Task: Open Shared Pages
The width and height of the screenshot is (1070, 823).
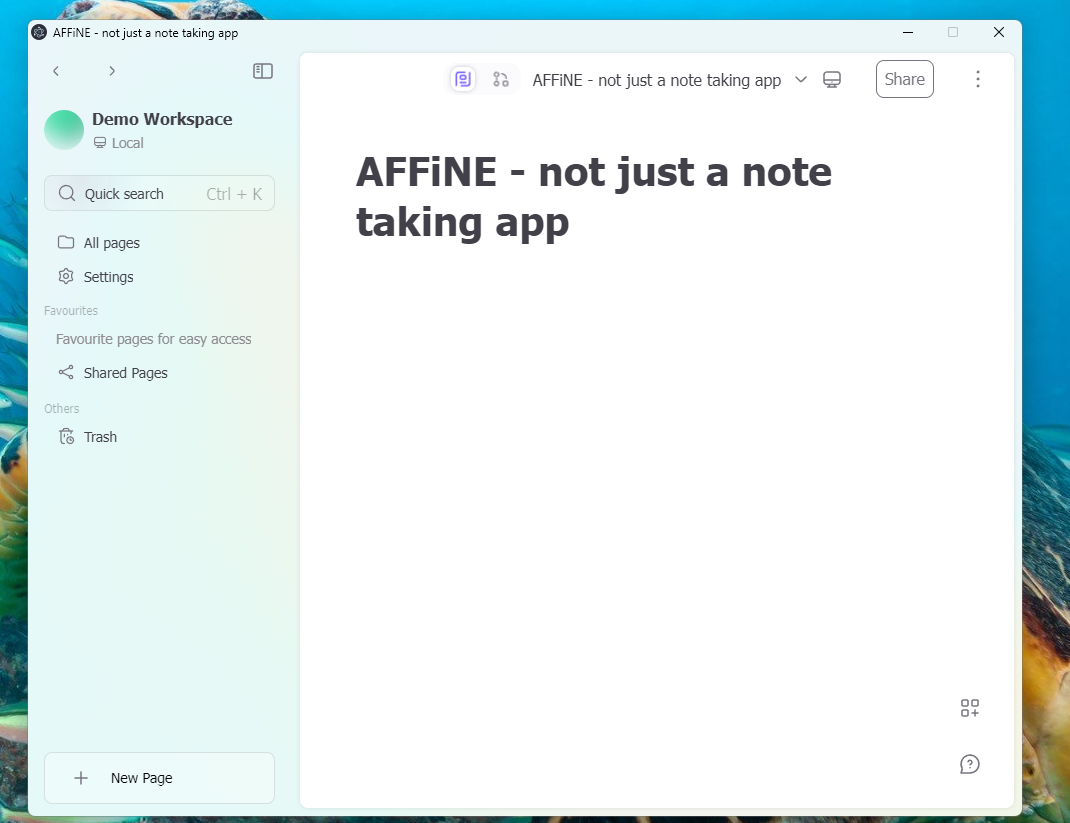Action: click(124, 372)
